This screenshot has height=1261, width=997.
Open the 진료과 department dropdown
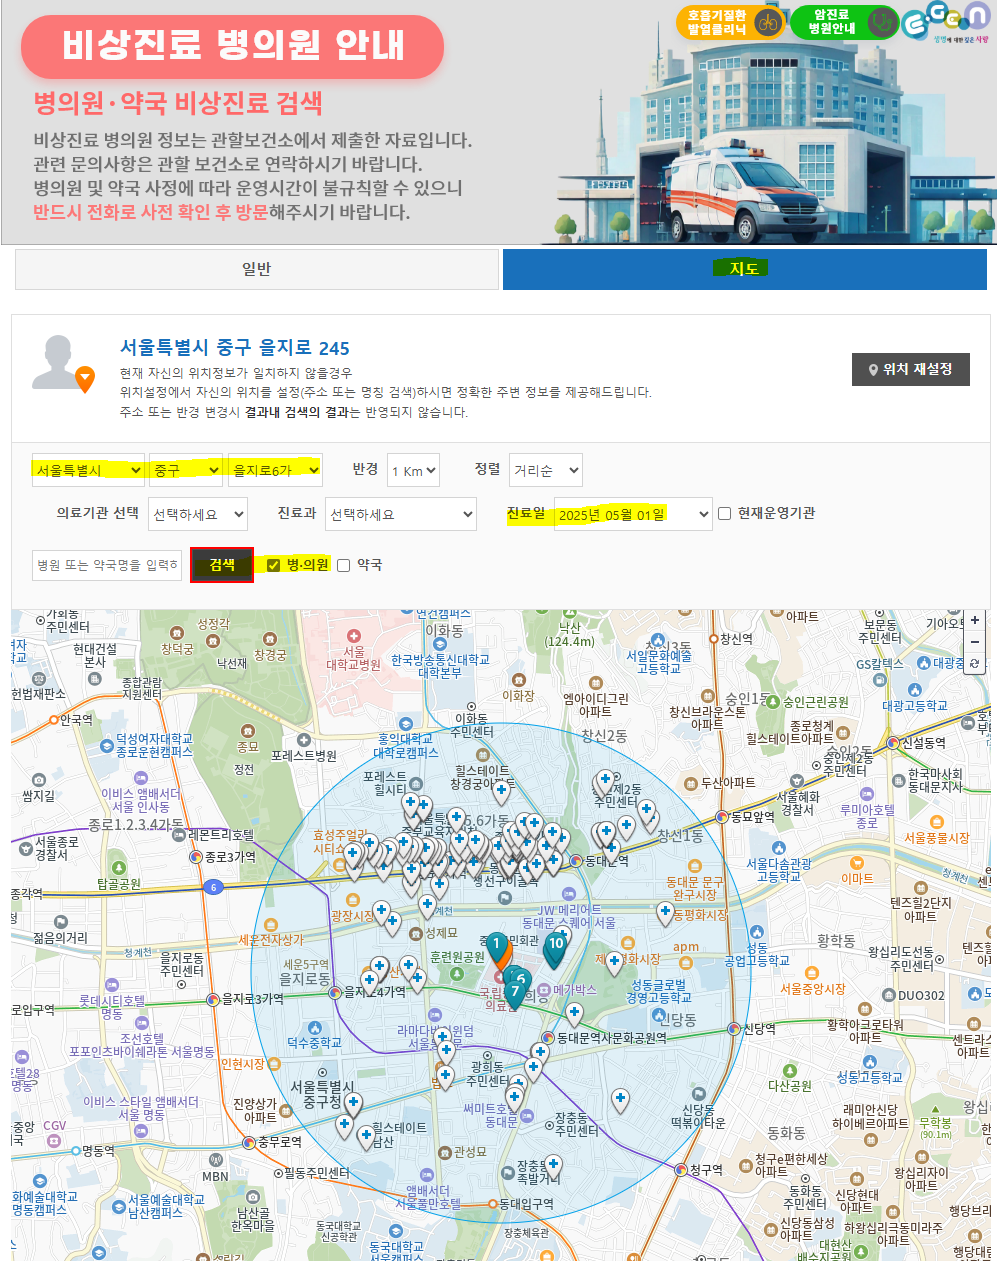(401, 514)
